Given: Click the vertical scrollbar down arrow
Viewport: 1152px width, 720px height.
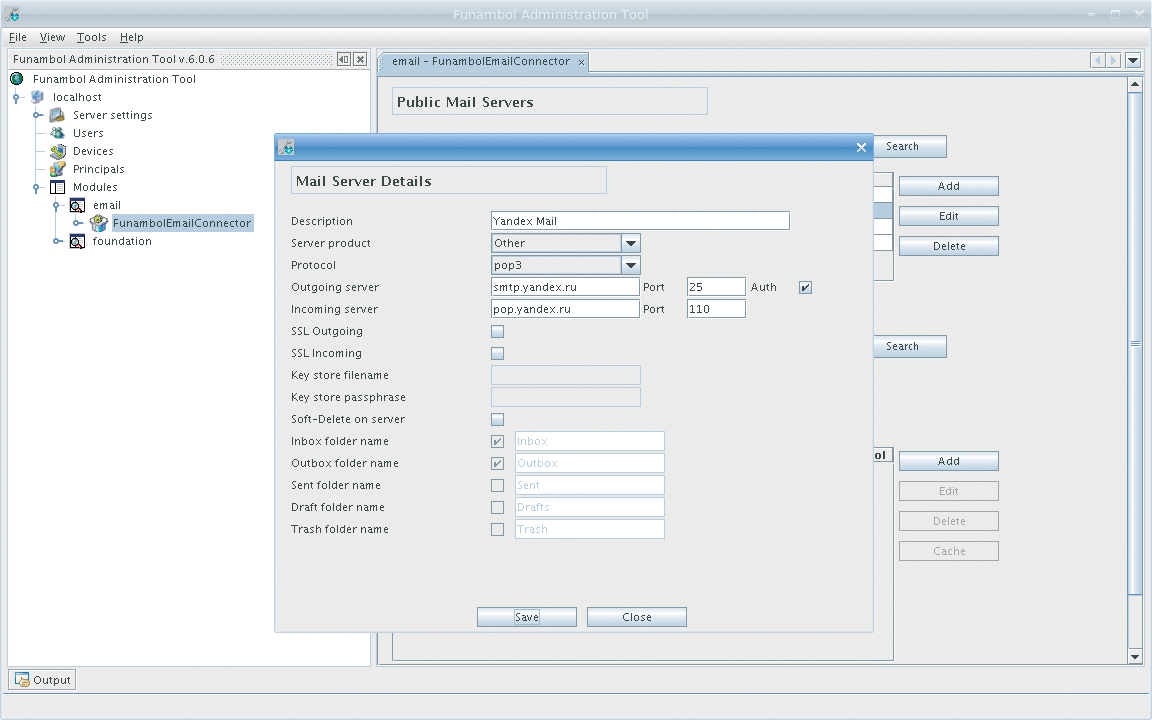Looking at the screenshot, I should coord(1134,657).
